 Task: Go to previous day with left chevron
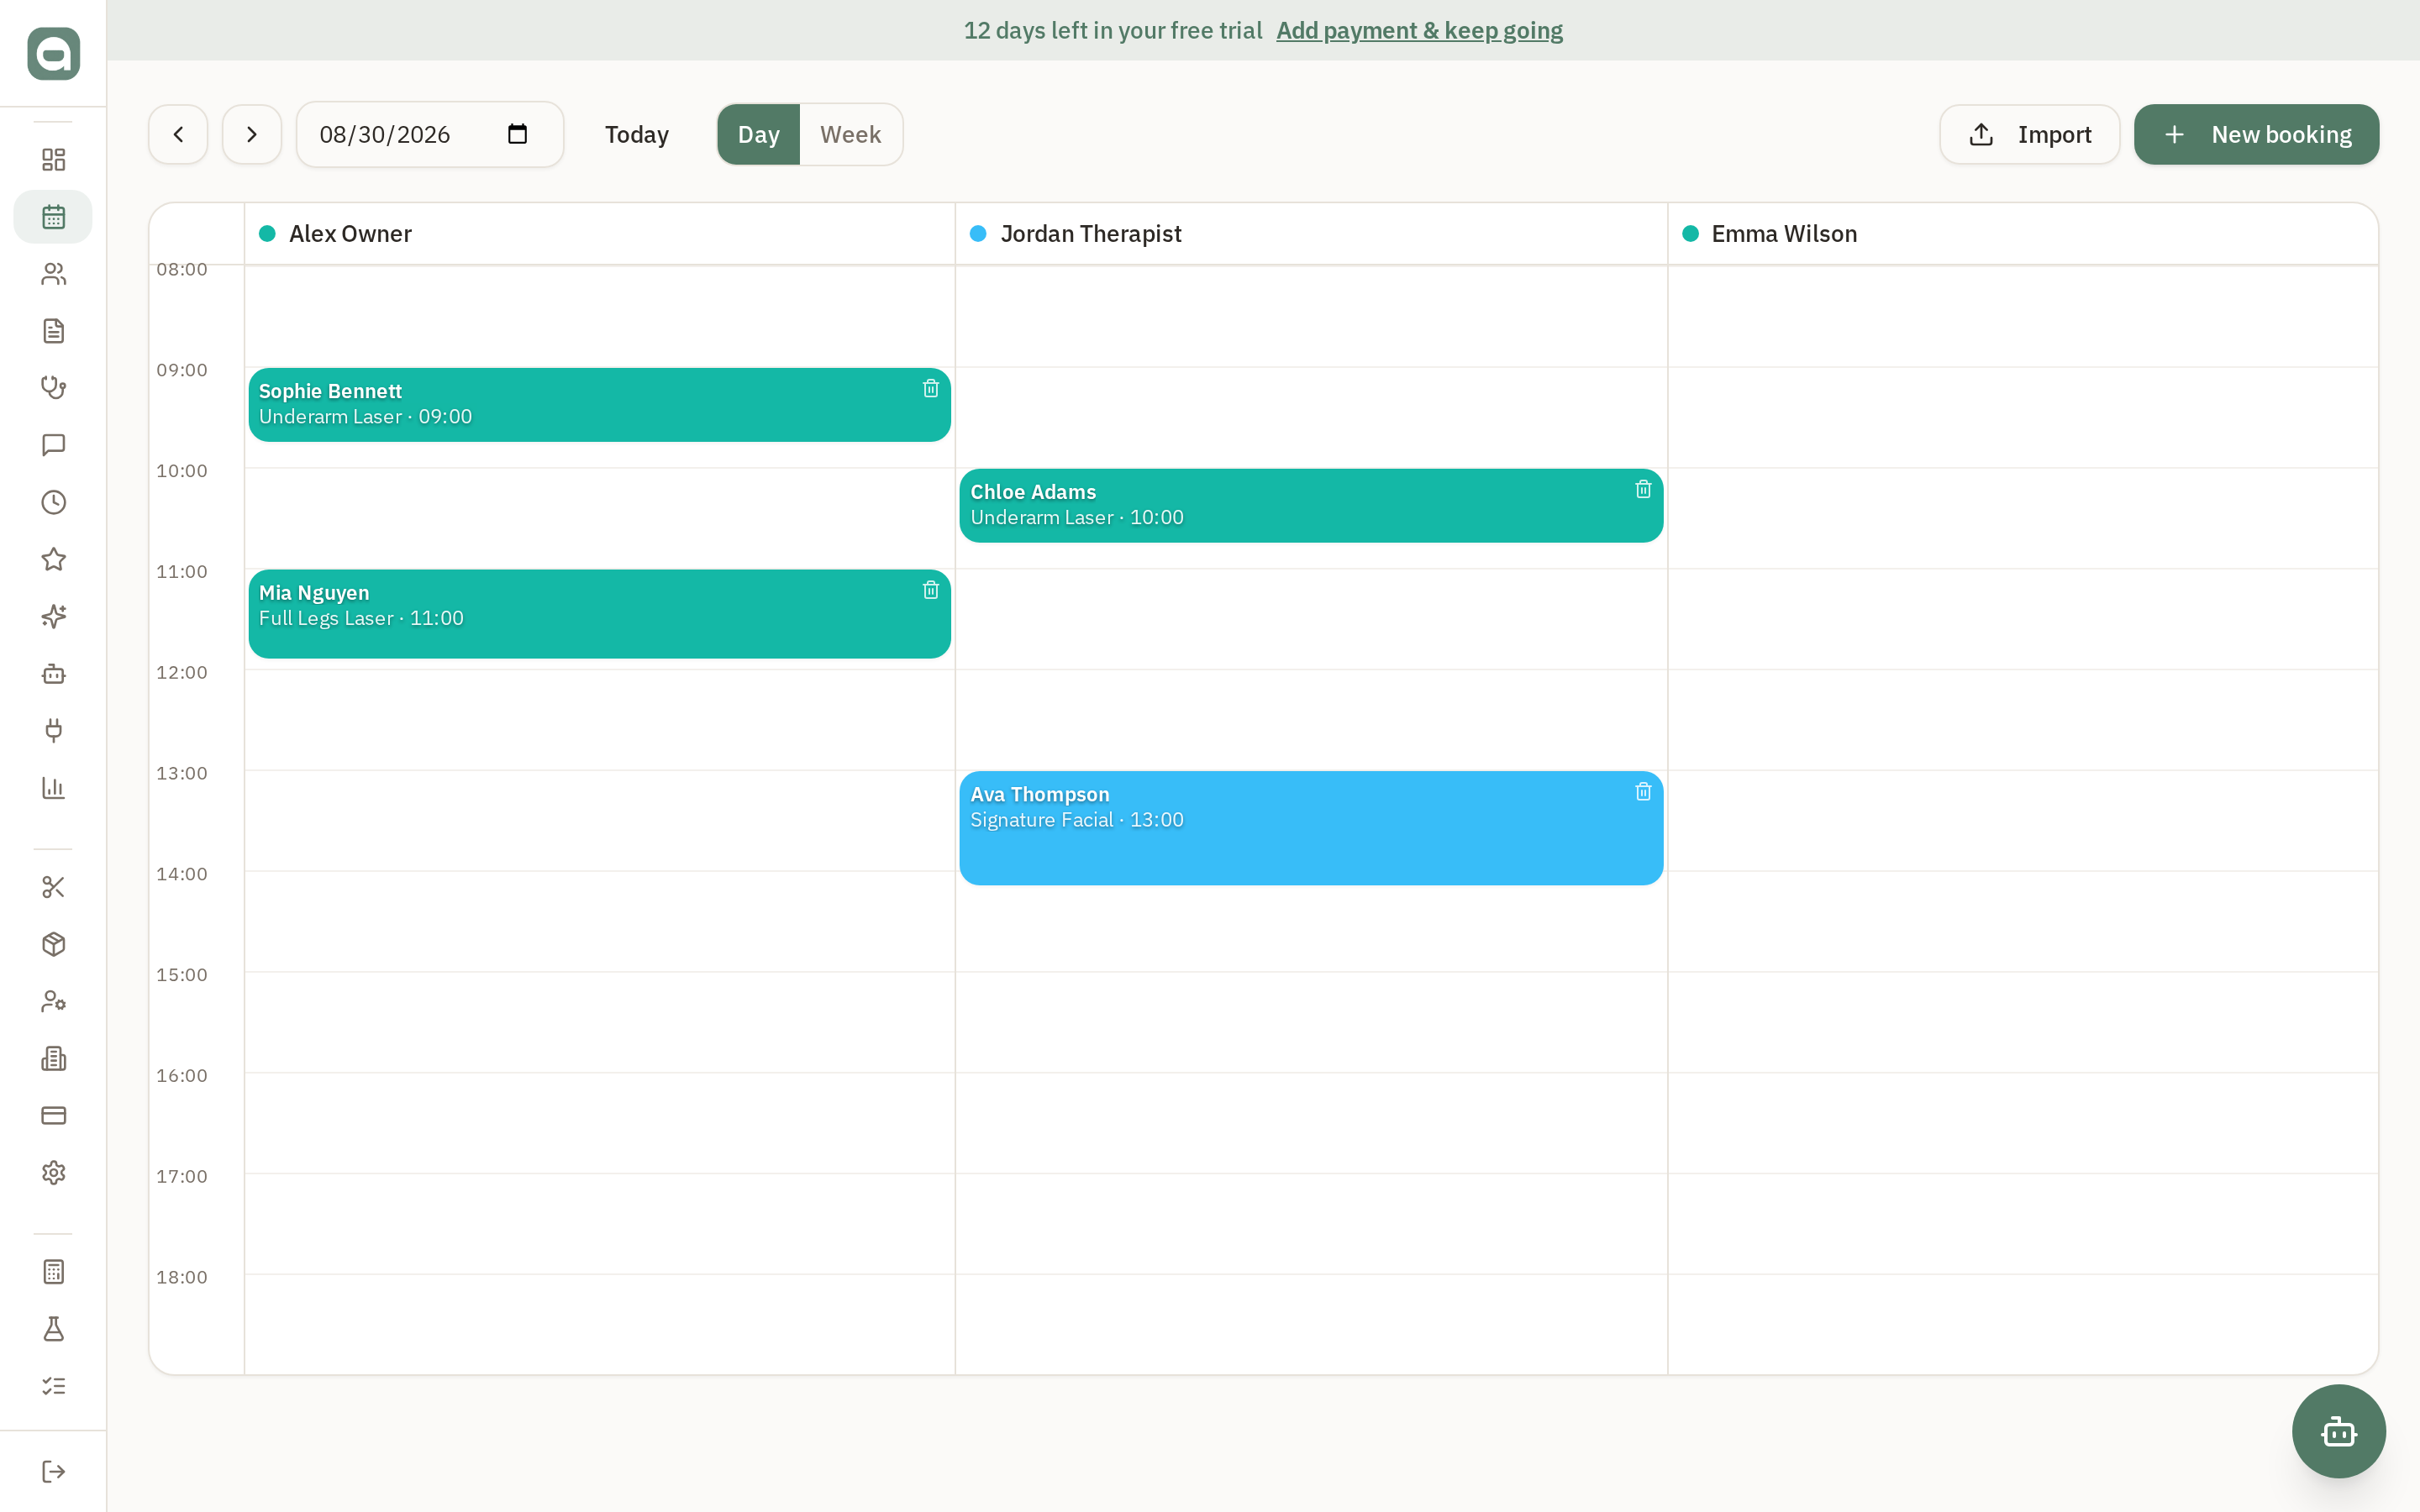coord(178,134)
